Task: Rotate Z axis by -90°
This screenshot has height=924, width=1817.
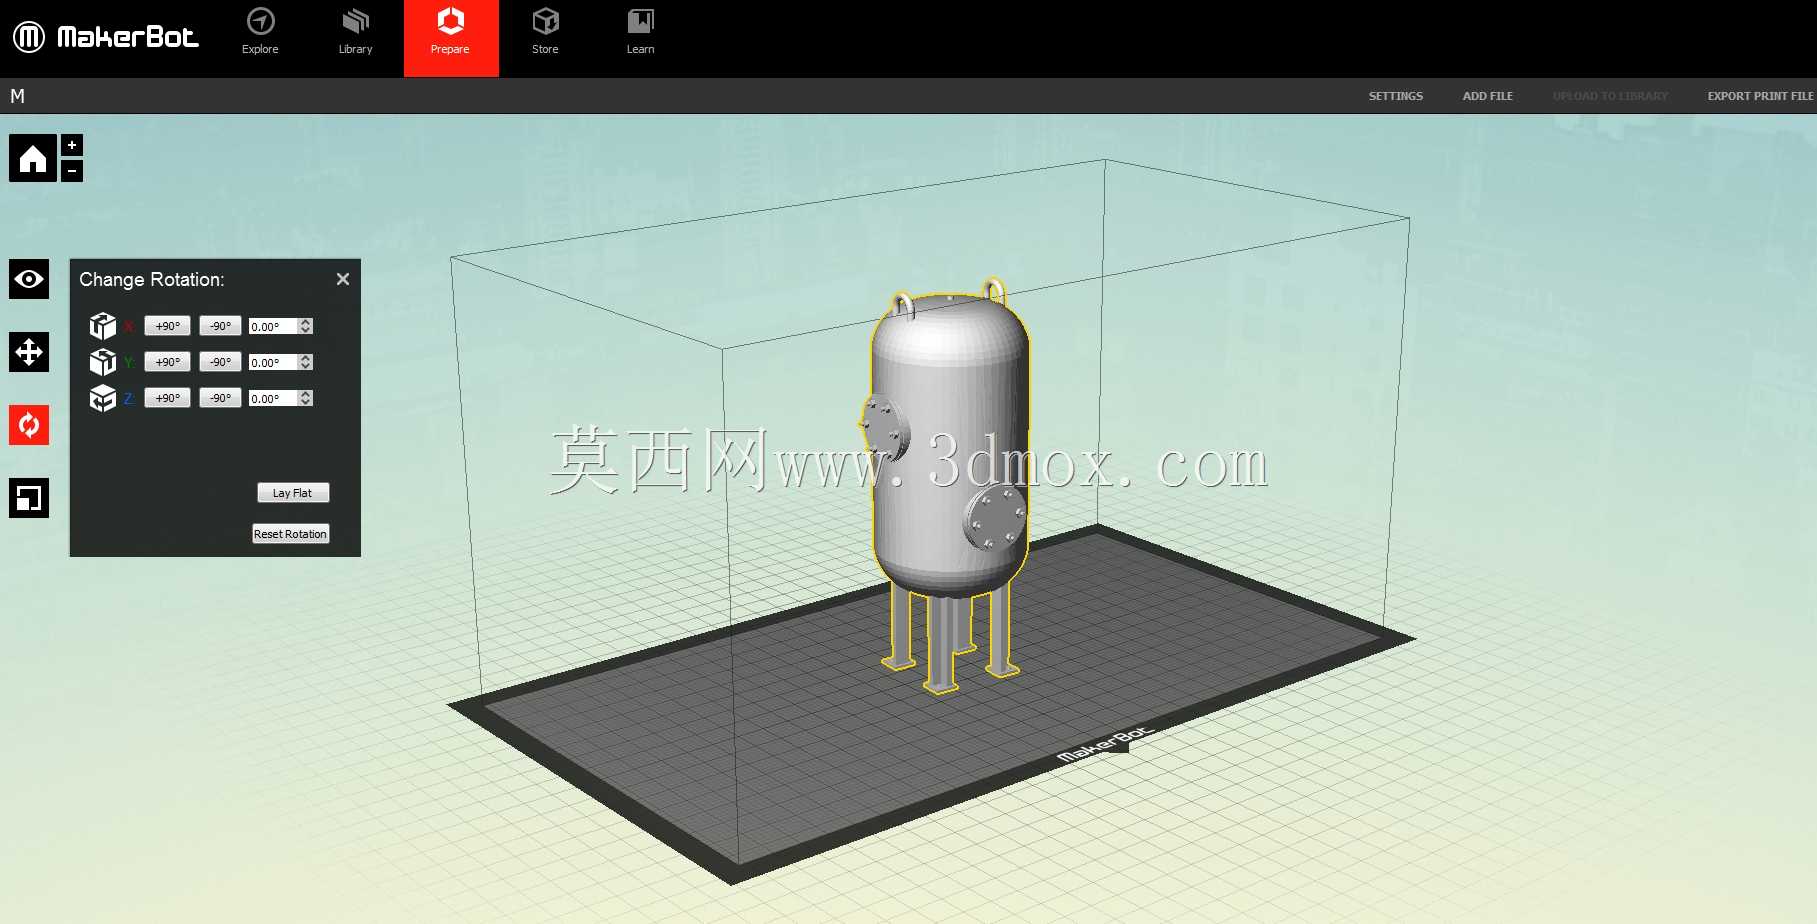Action: (220, 398)
